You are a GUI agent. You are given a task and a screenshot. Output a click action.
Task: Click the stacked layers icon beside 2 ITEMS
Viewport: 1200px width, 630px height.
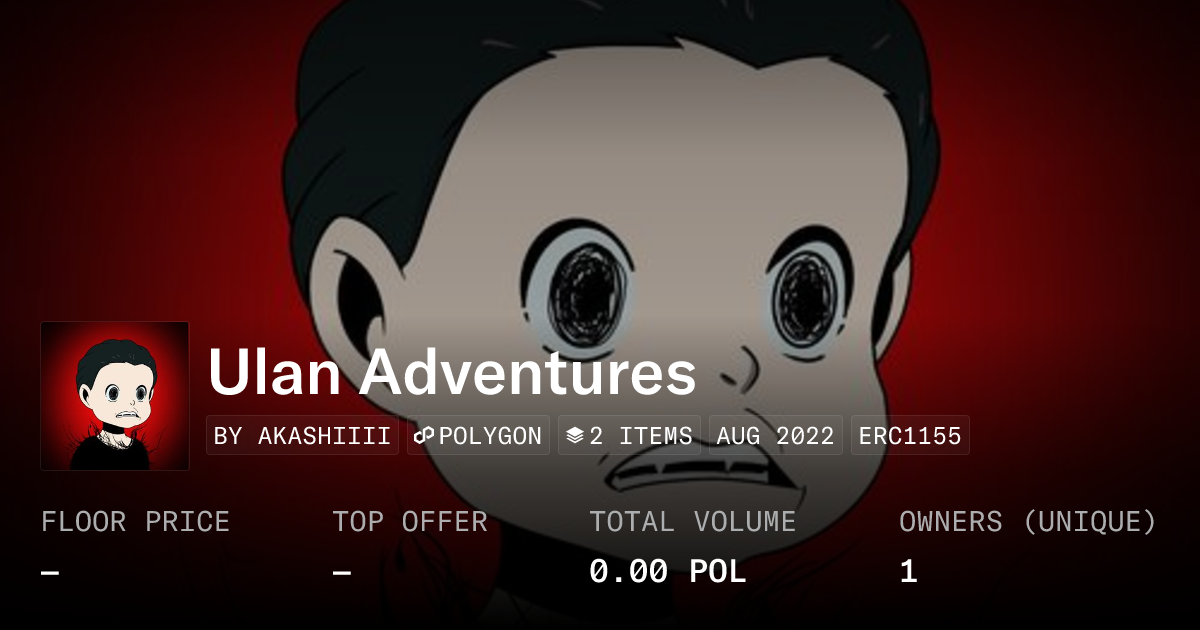575,436
